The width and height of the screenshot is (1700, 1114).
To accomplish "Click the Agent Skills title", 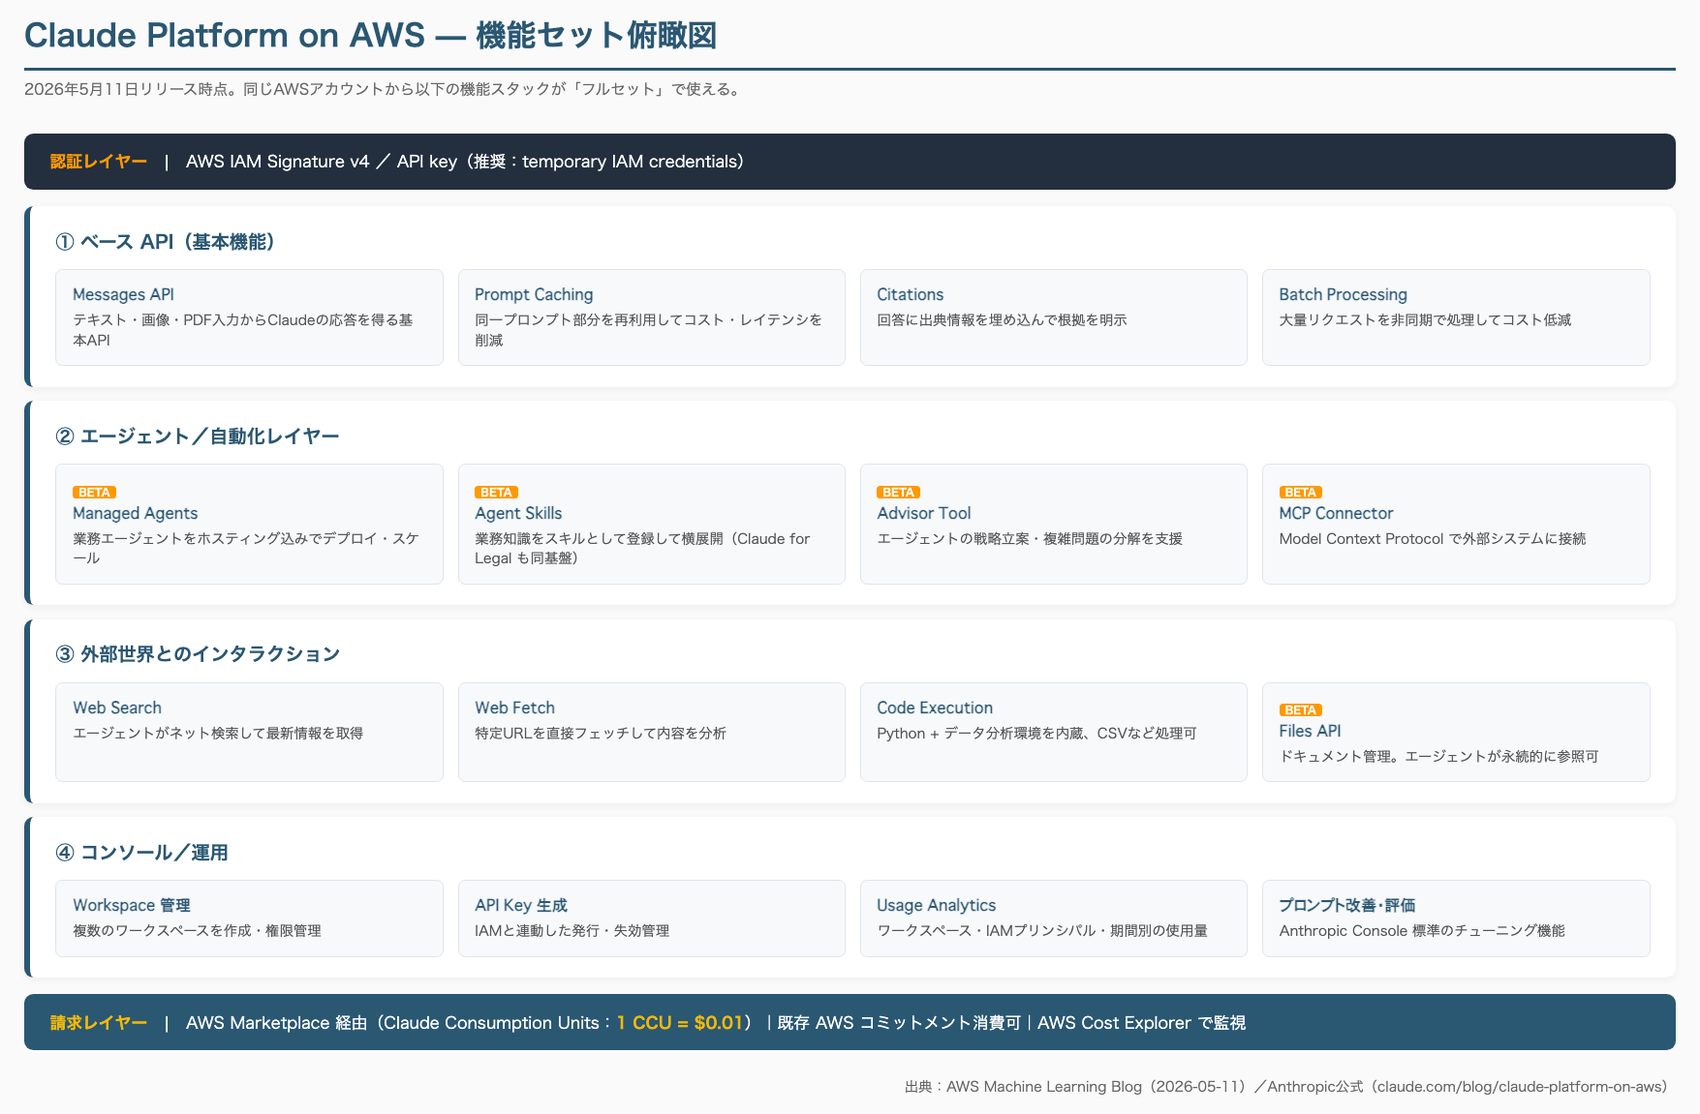I will 518,513.
